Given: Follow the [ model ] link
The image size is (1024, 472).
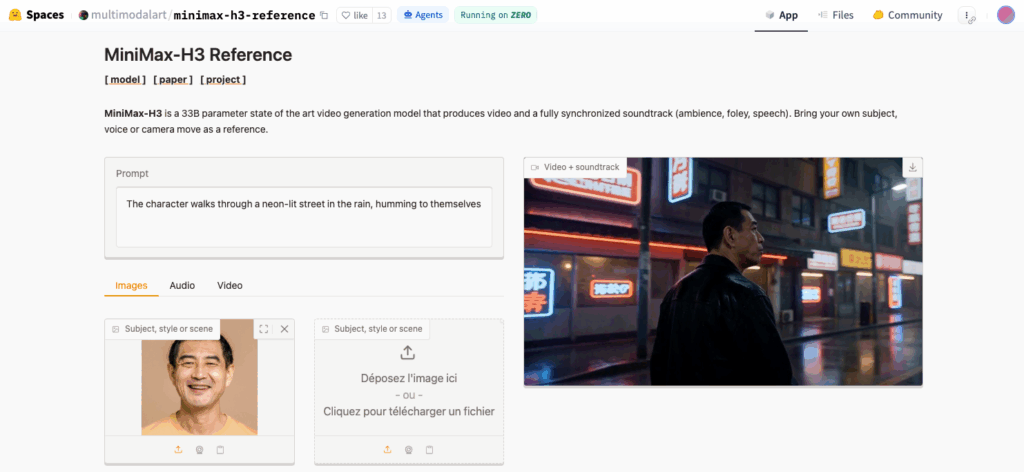Looking at the screenshot, I should (x=125, y=80).
